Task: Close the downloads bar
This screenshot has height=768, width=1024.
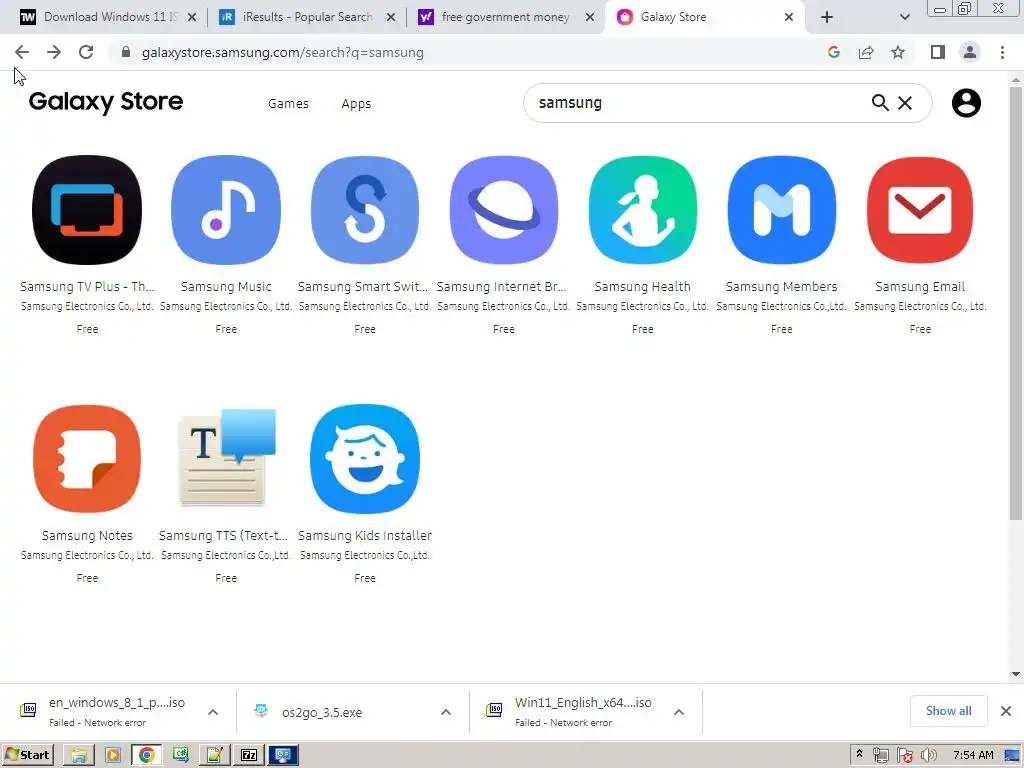Action: pos(1006,711)
